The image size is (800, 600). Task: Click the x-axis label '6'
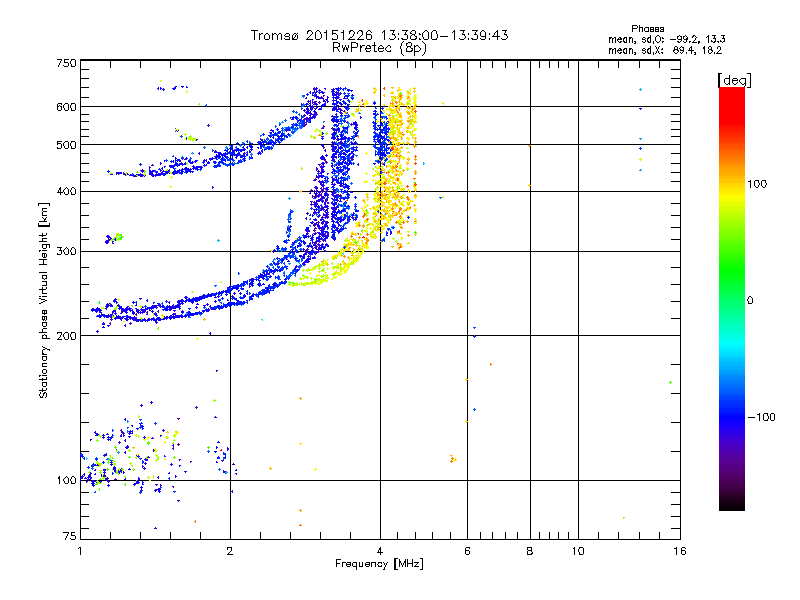pos(467,551)
